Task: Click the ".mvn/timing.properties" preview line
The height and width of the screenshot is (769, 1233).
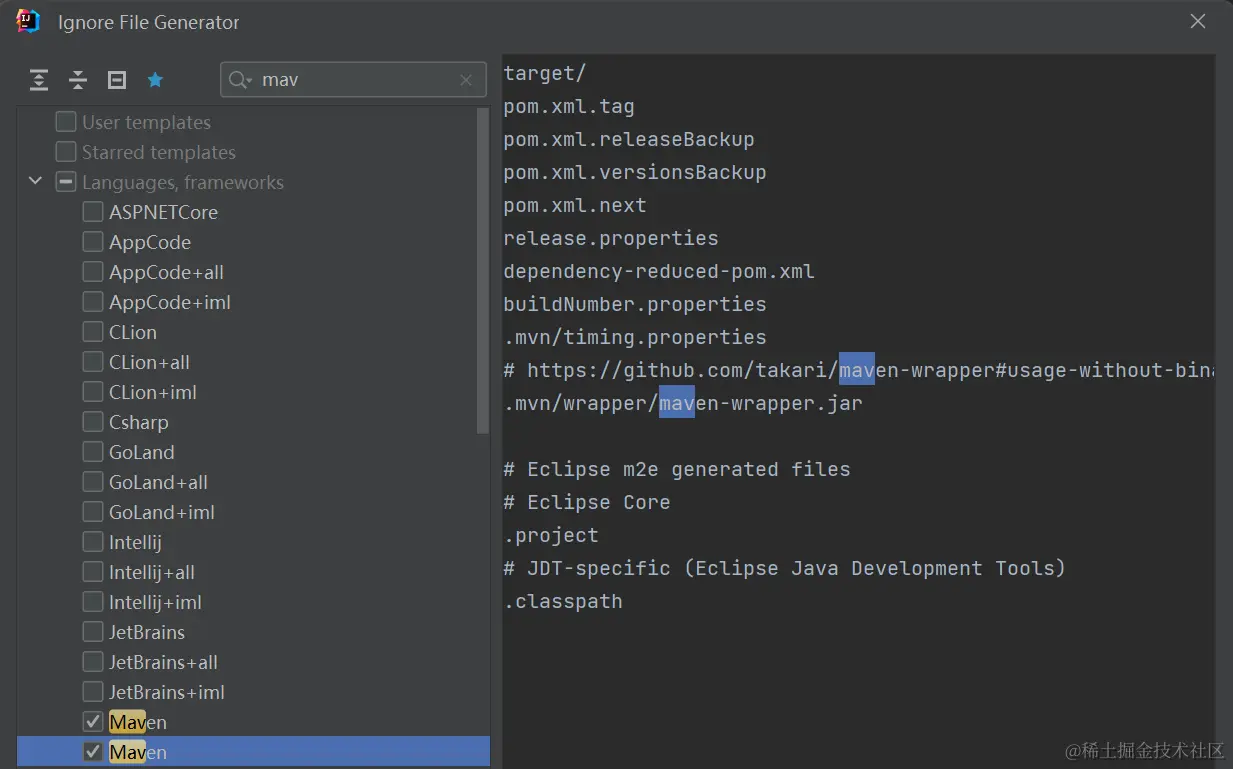Action: pyautogui.click(x=635, y=337)
